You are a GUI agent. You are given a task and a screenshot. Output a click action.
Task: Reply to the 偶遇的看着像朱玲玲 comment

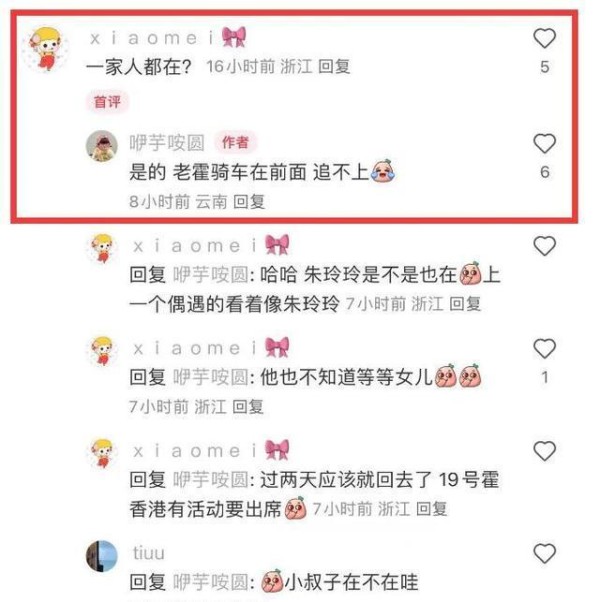click(465, 304)
